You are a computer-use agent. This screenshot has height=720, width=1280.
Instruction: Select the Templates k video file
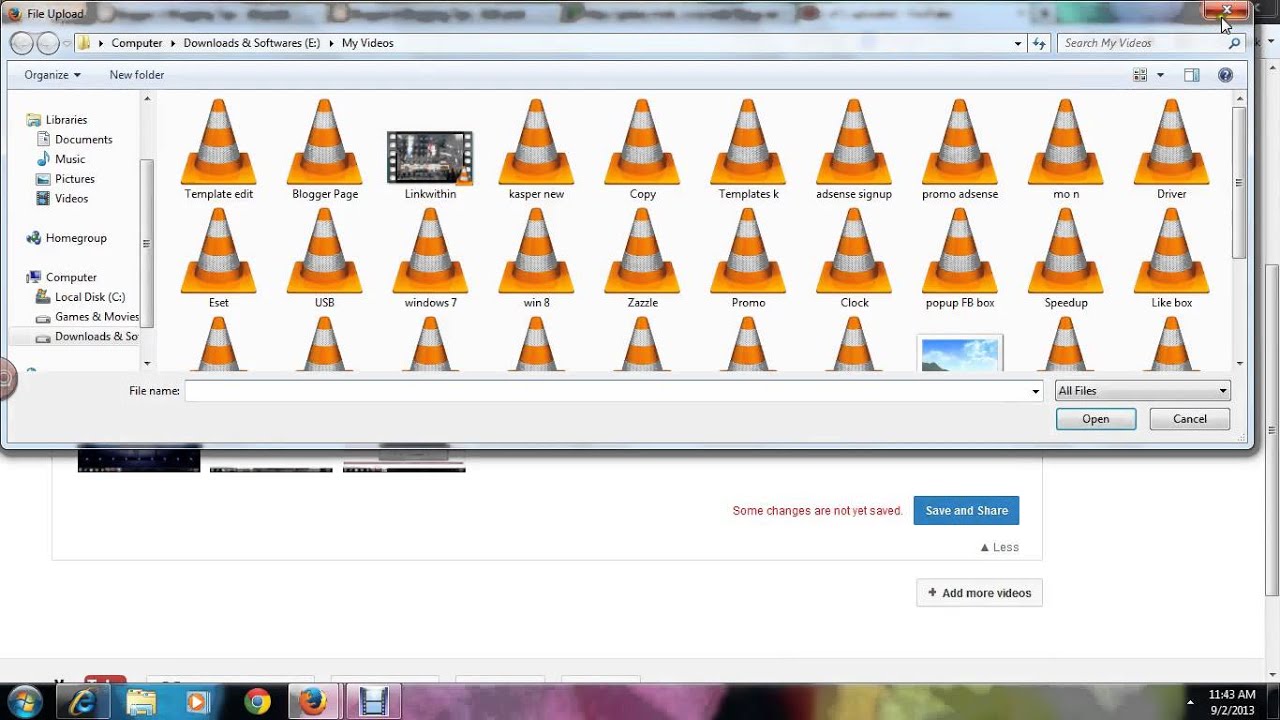[748, 150]
